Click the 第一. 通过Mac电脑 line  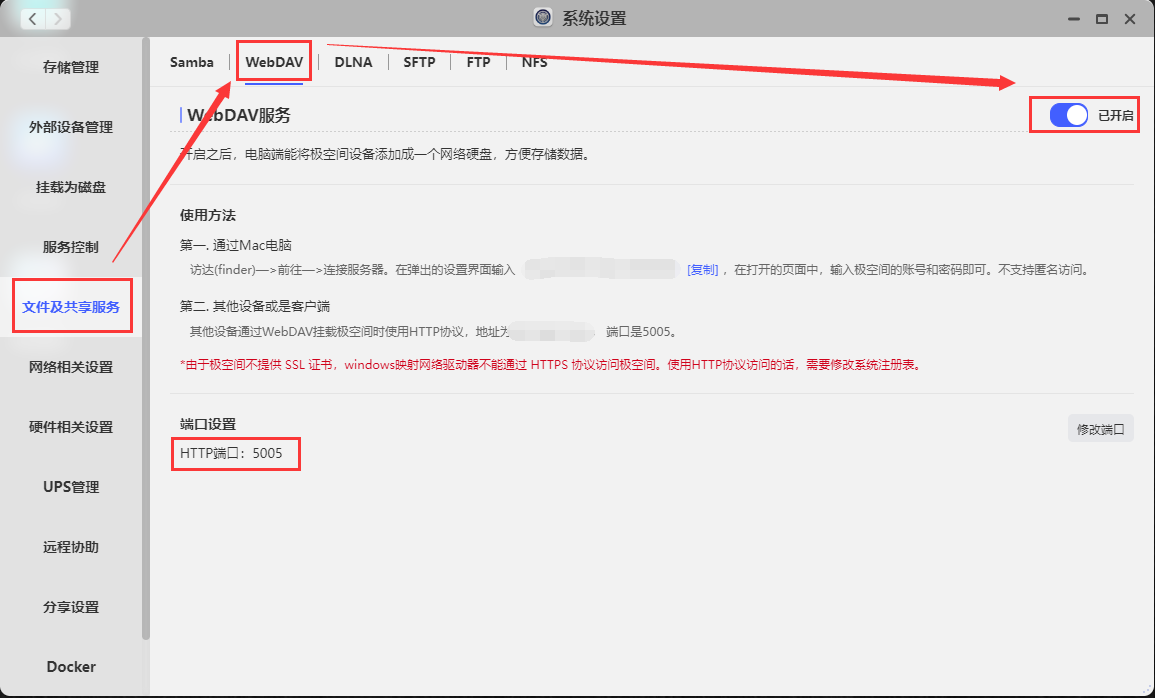(236, 245)
